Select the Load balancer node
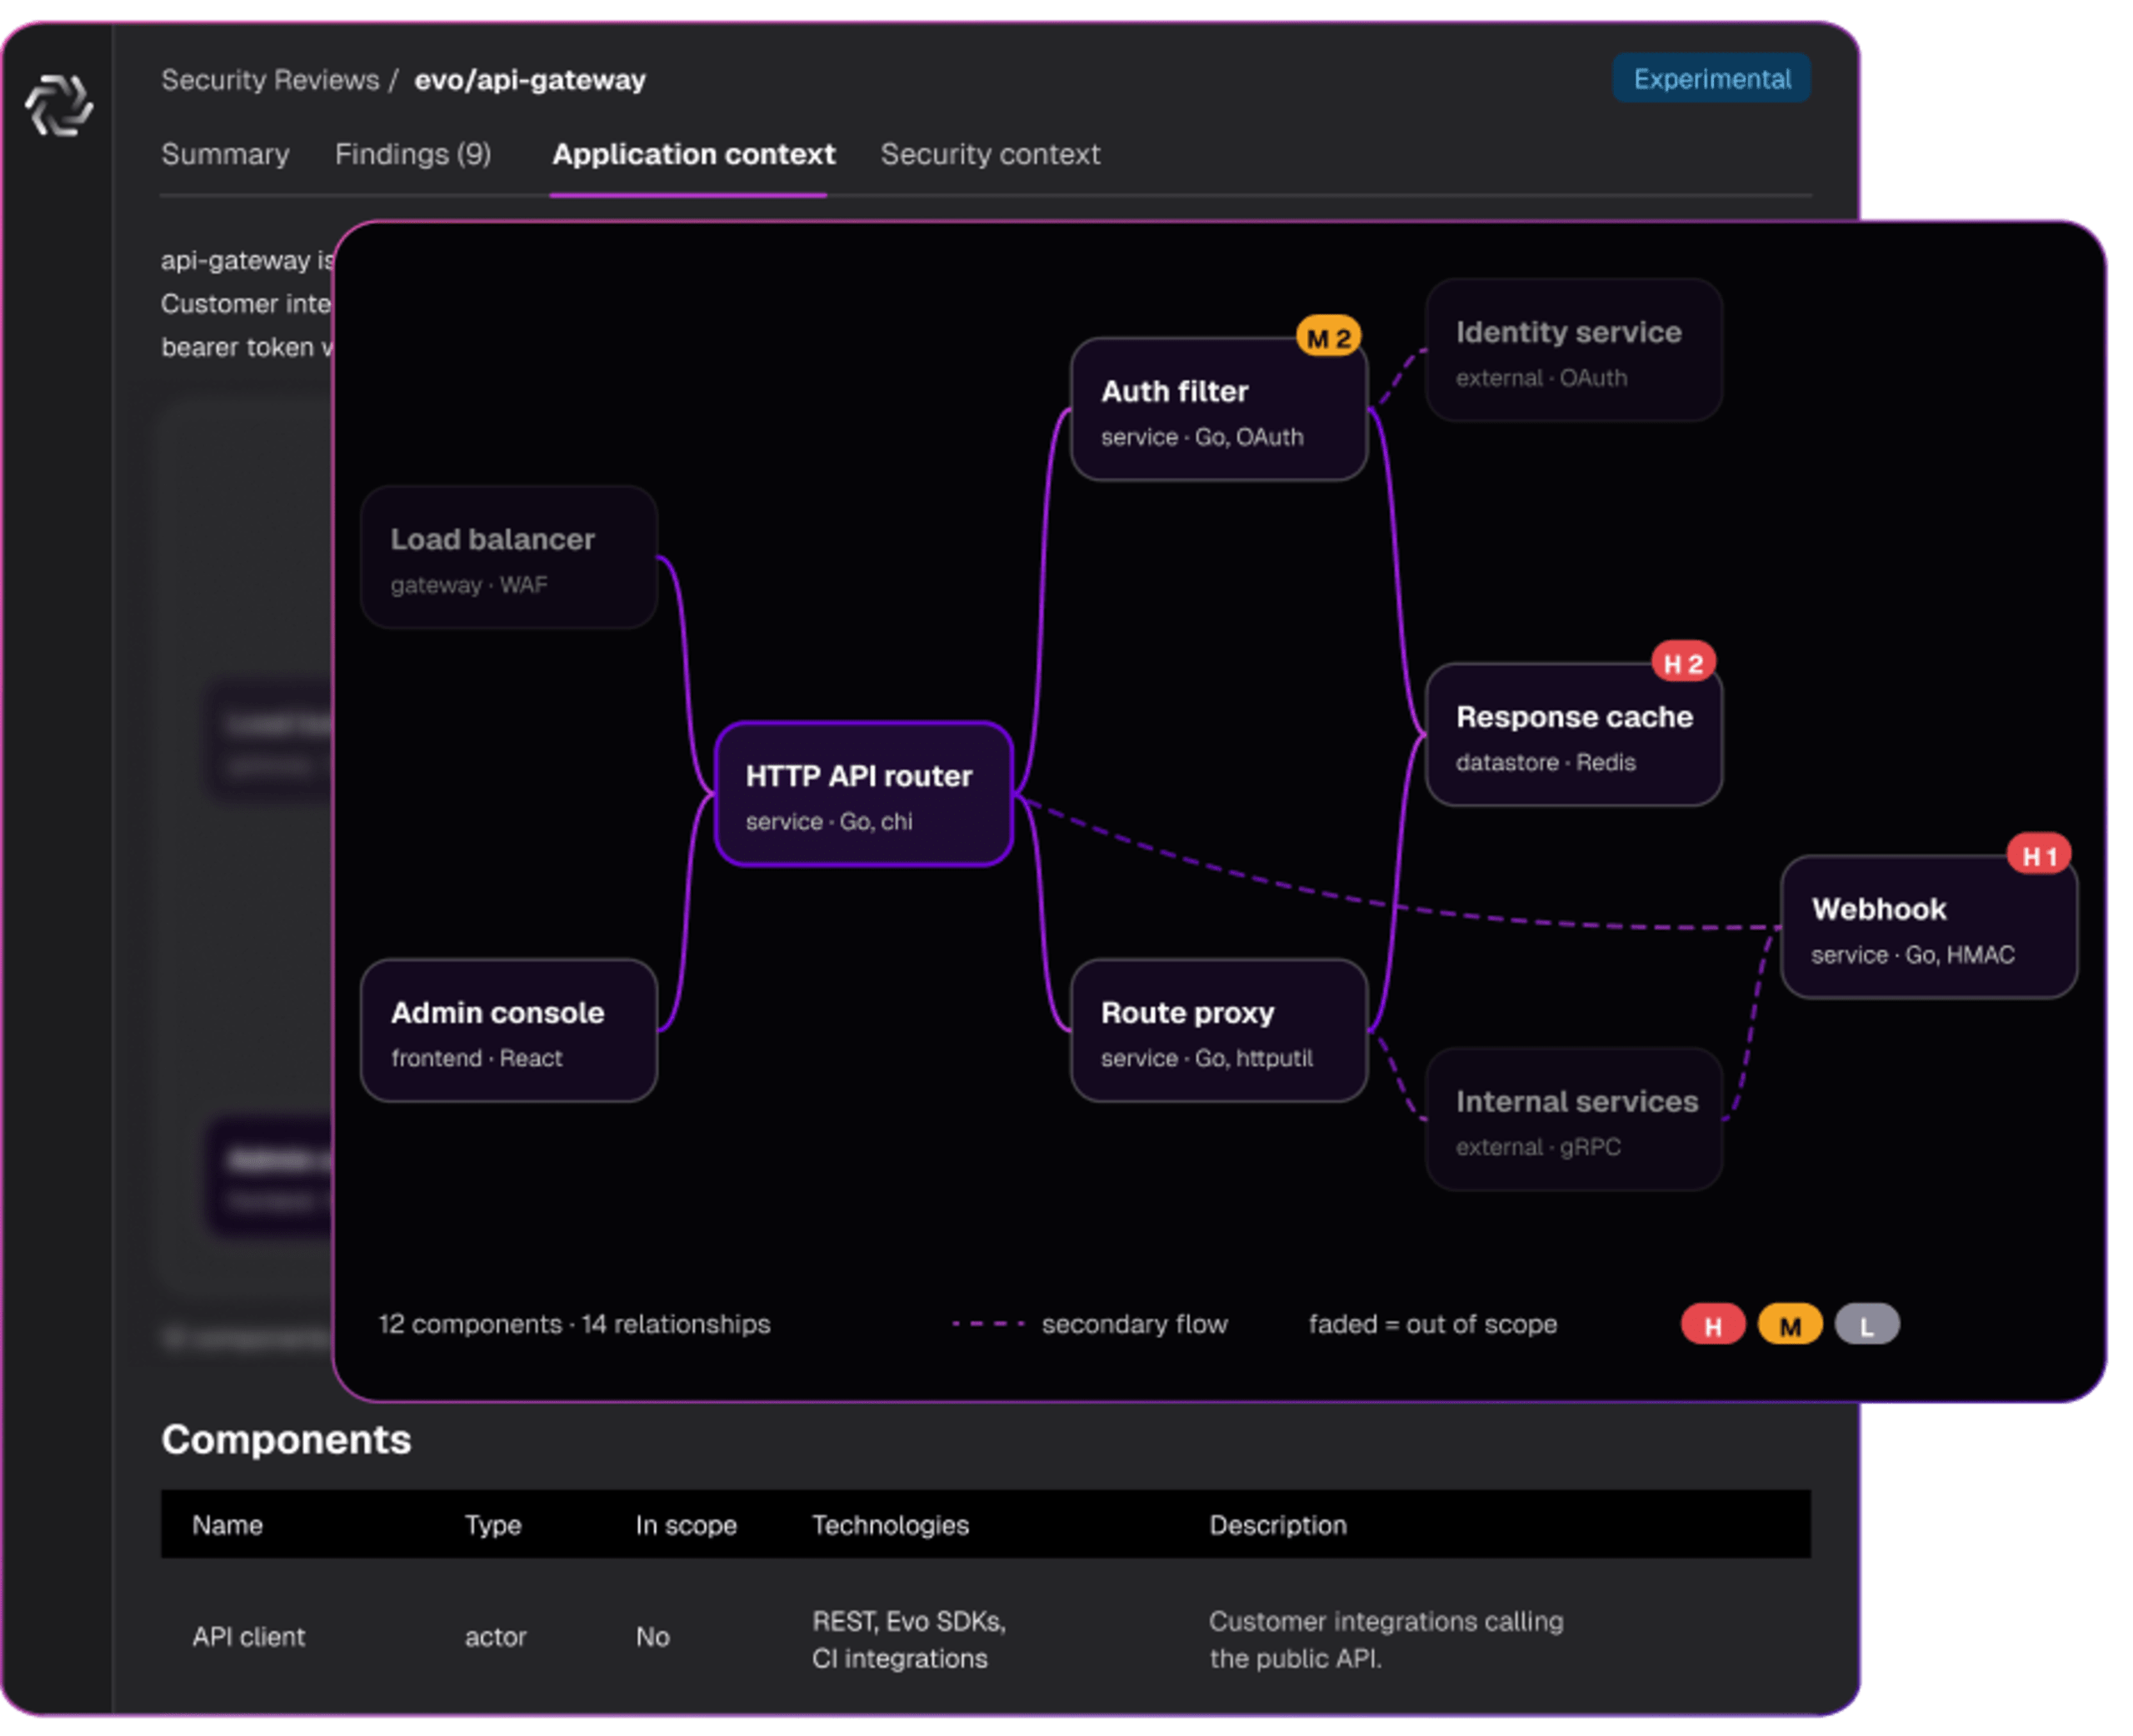This screenshot has height=1736, width=2133. (x=509, y=558)
